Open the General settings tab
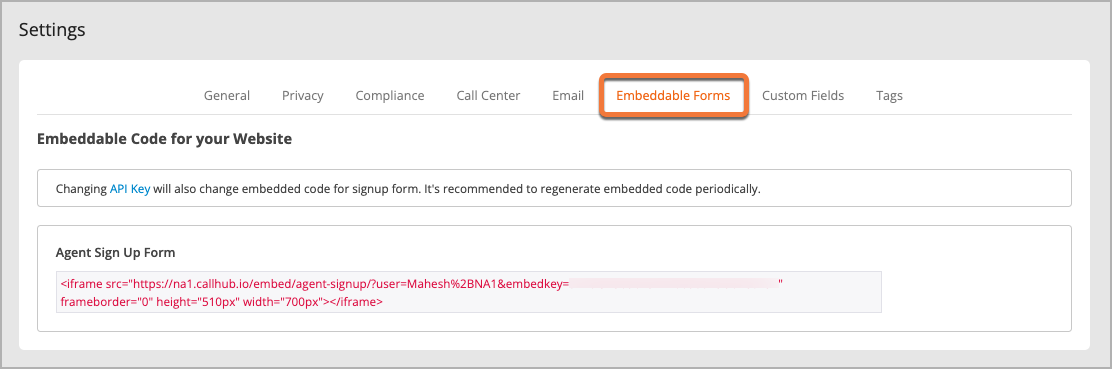The height and width of the screenshot is (369, 1112). [227, 95]
